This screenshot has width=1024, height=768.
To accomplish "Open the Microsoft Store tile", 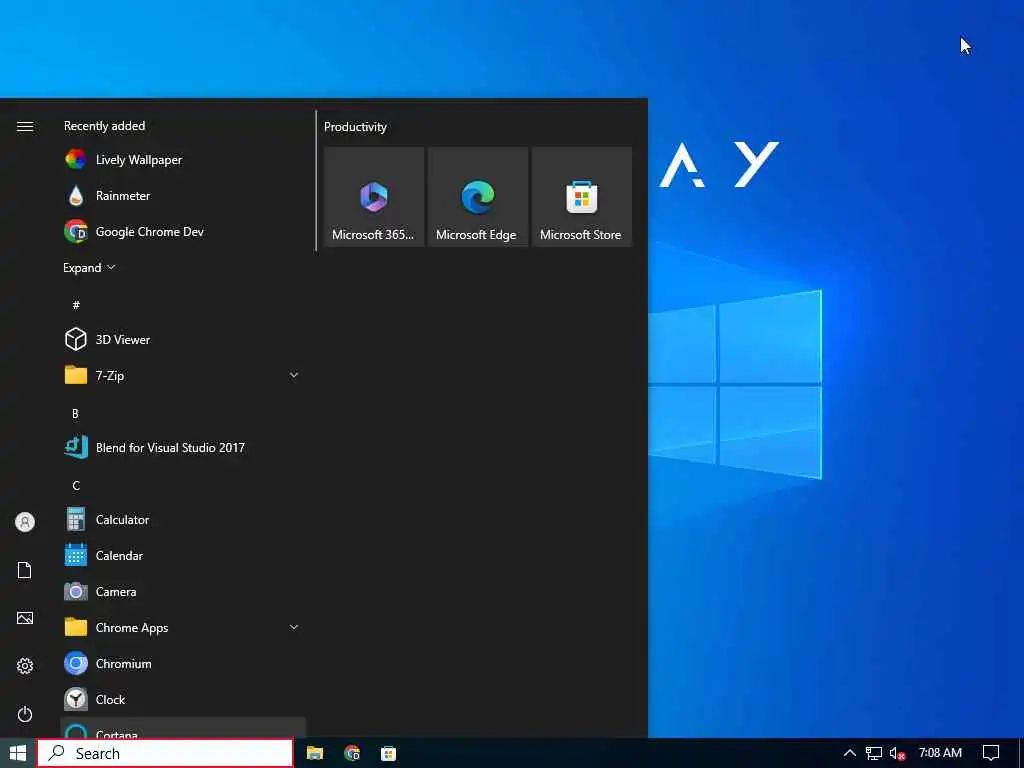I will point(582,197).
